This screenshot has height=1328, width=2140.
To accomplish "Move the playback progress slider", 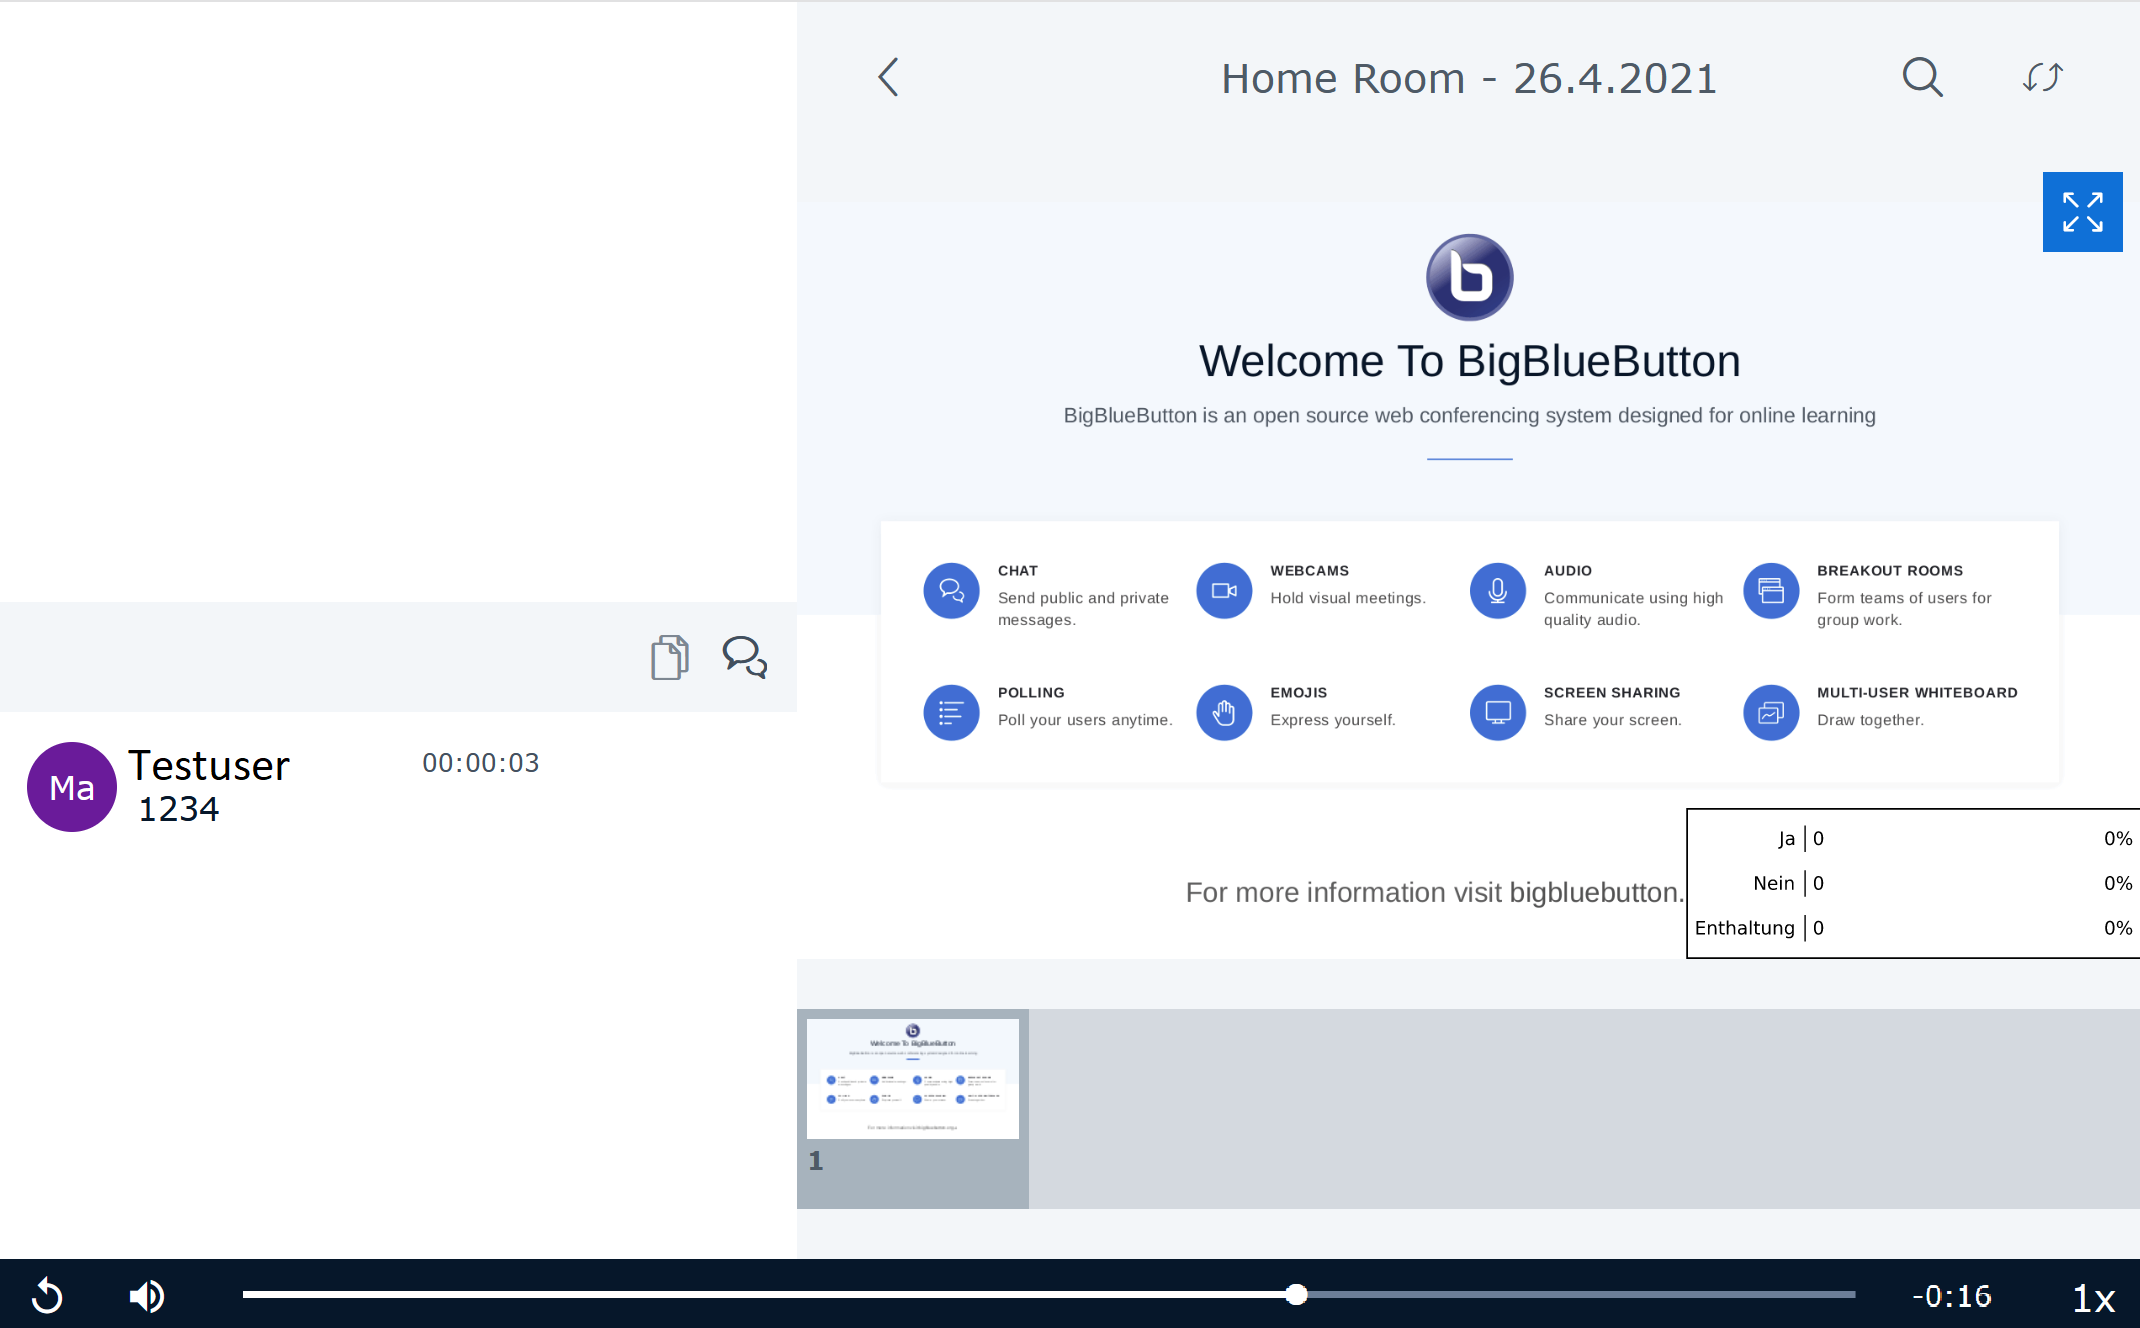I will pos(1295,1294).
